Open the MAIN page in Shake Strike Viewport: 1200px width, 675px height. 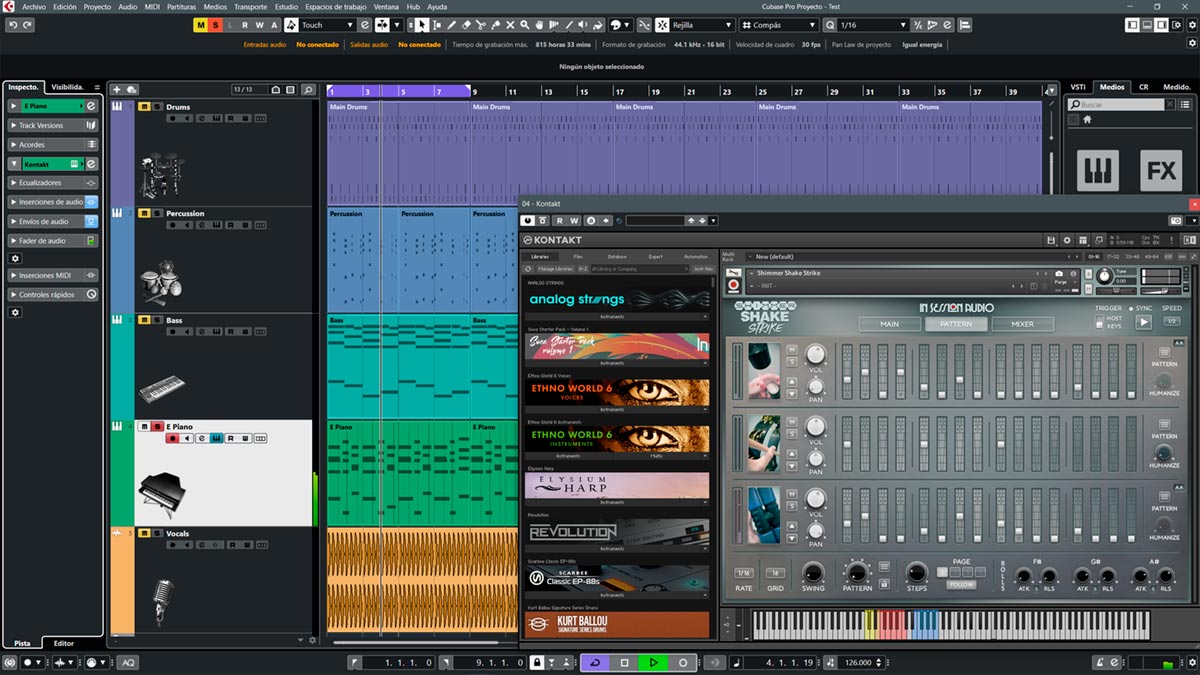889,324
